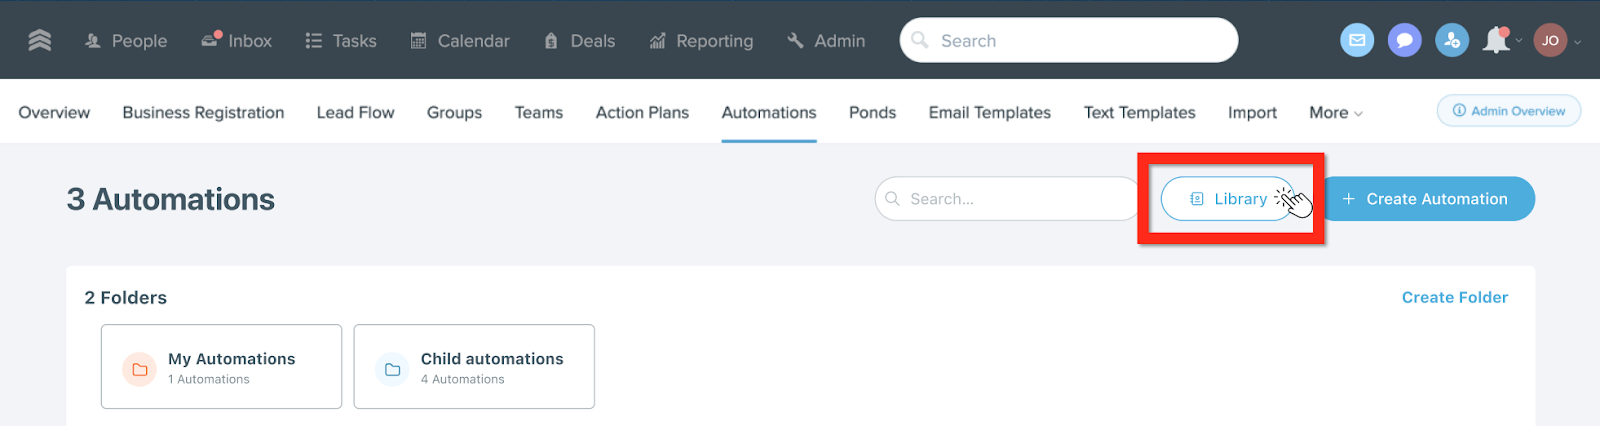Open the mail envelope icon in header
This screenshot has height=426, width=1600.
[x=1357, y=40]
